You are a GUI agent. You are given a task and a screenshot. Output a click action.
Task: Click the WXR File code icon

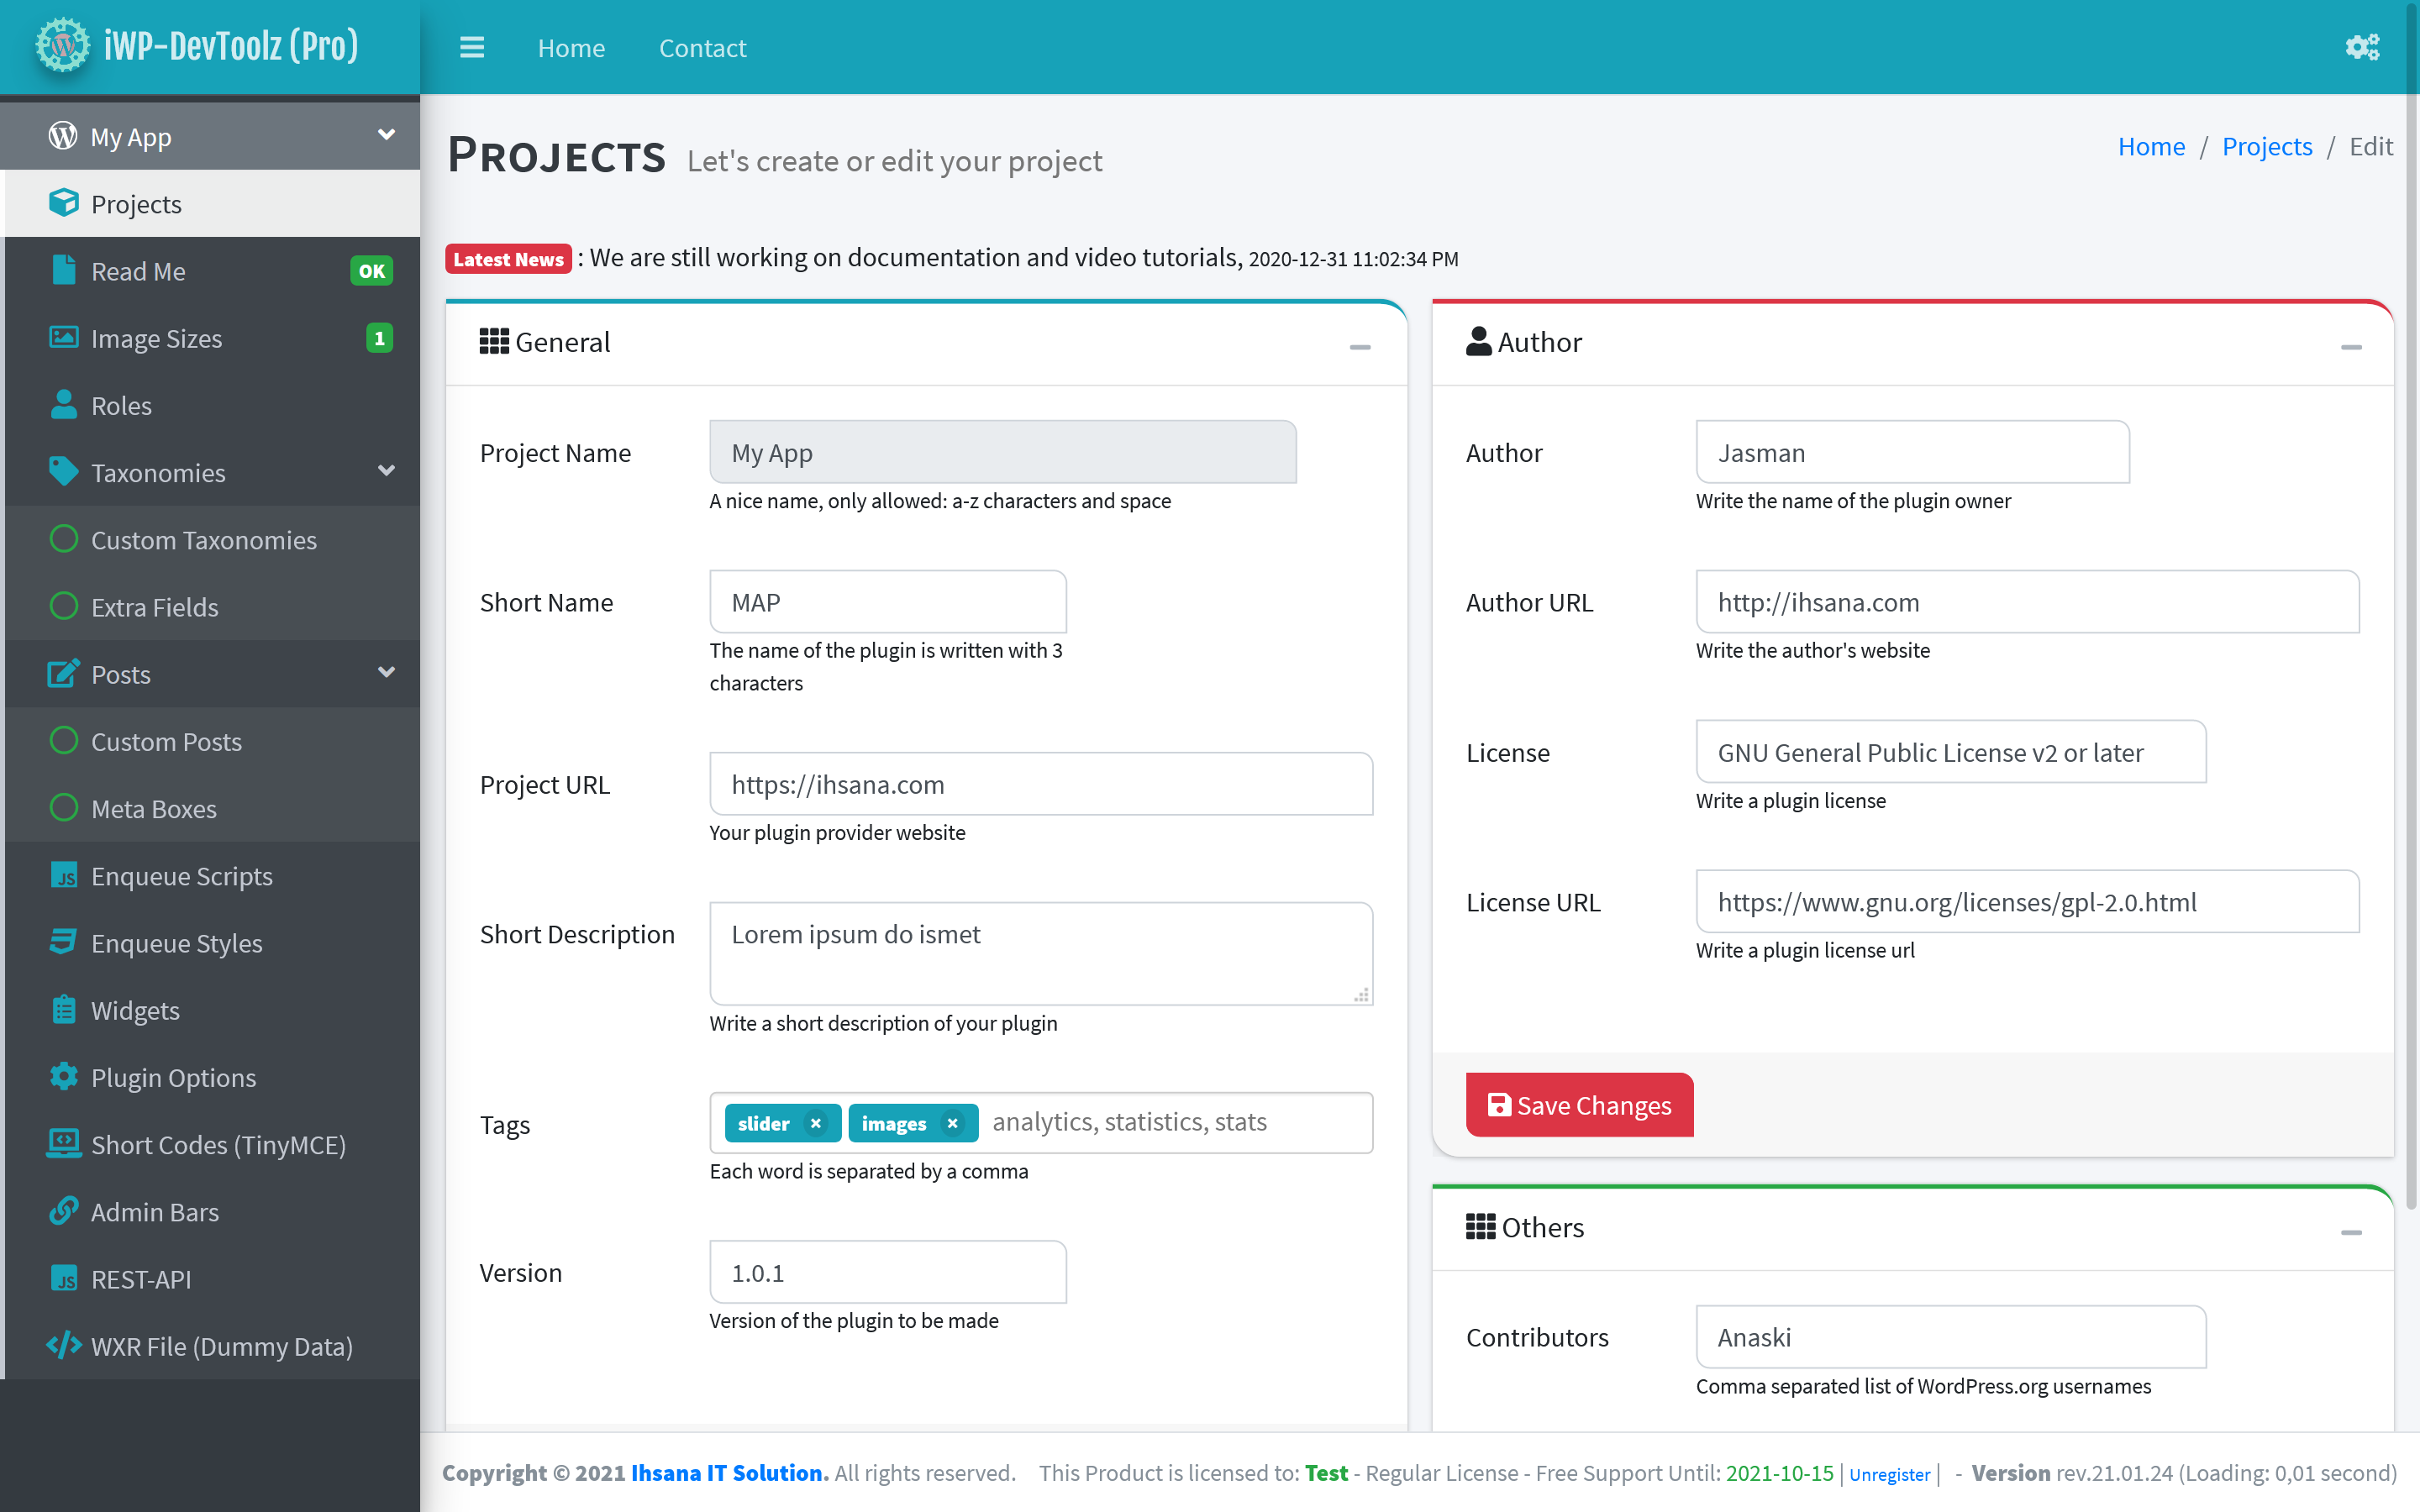click(x=63, y=1345)
